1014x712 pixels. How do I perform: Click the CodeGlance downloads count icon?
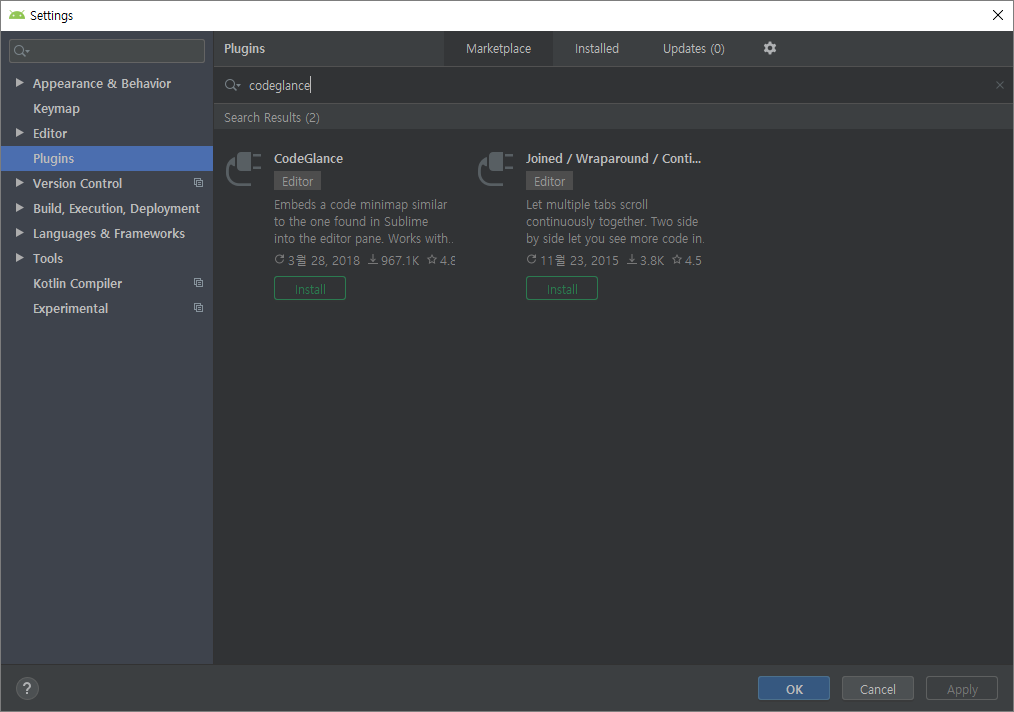372,259
